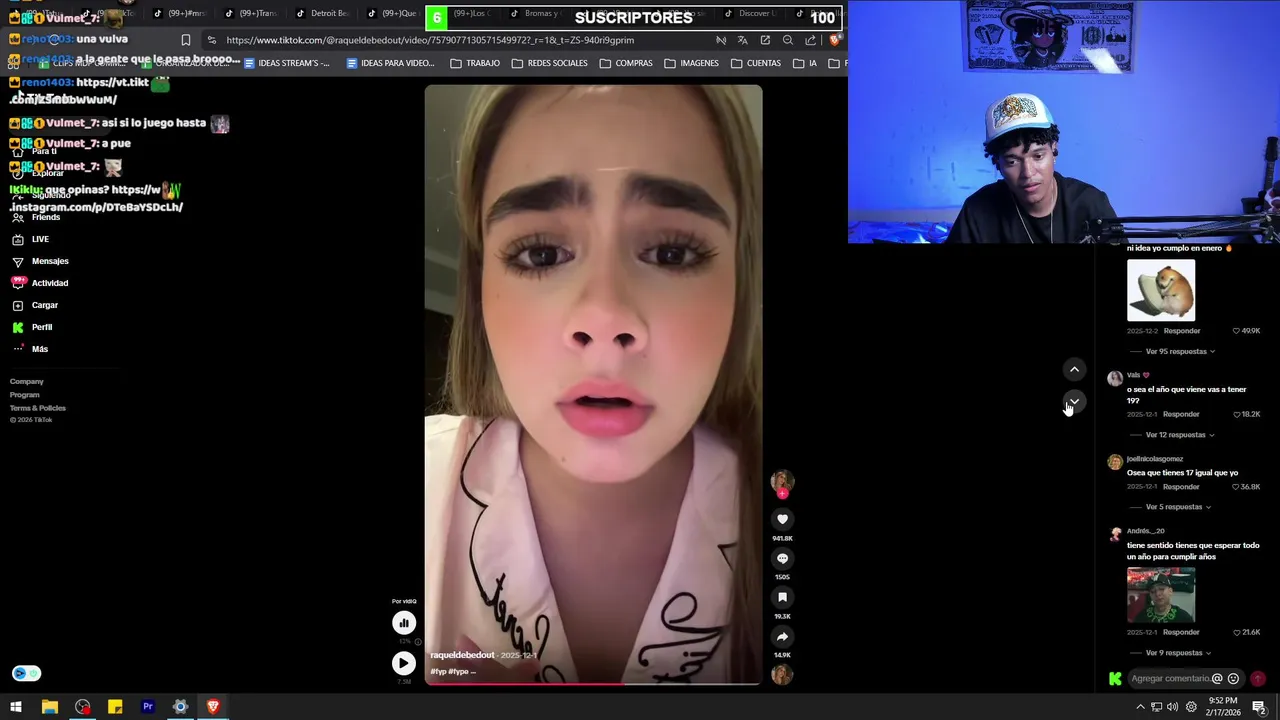This screenshot has height=720, width=1280.
Task: Go to previous video with up chevron
Action: (x=1074, y=370)
